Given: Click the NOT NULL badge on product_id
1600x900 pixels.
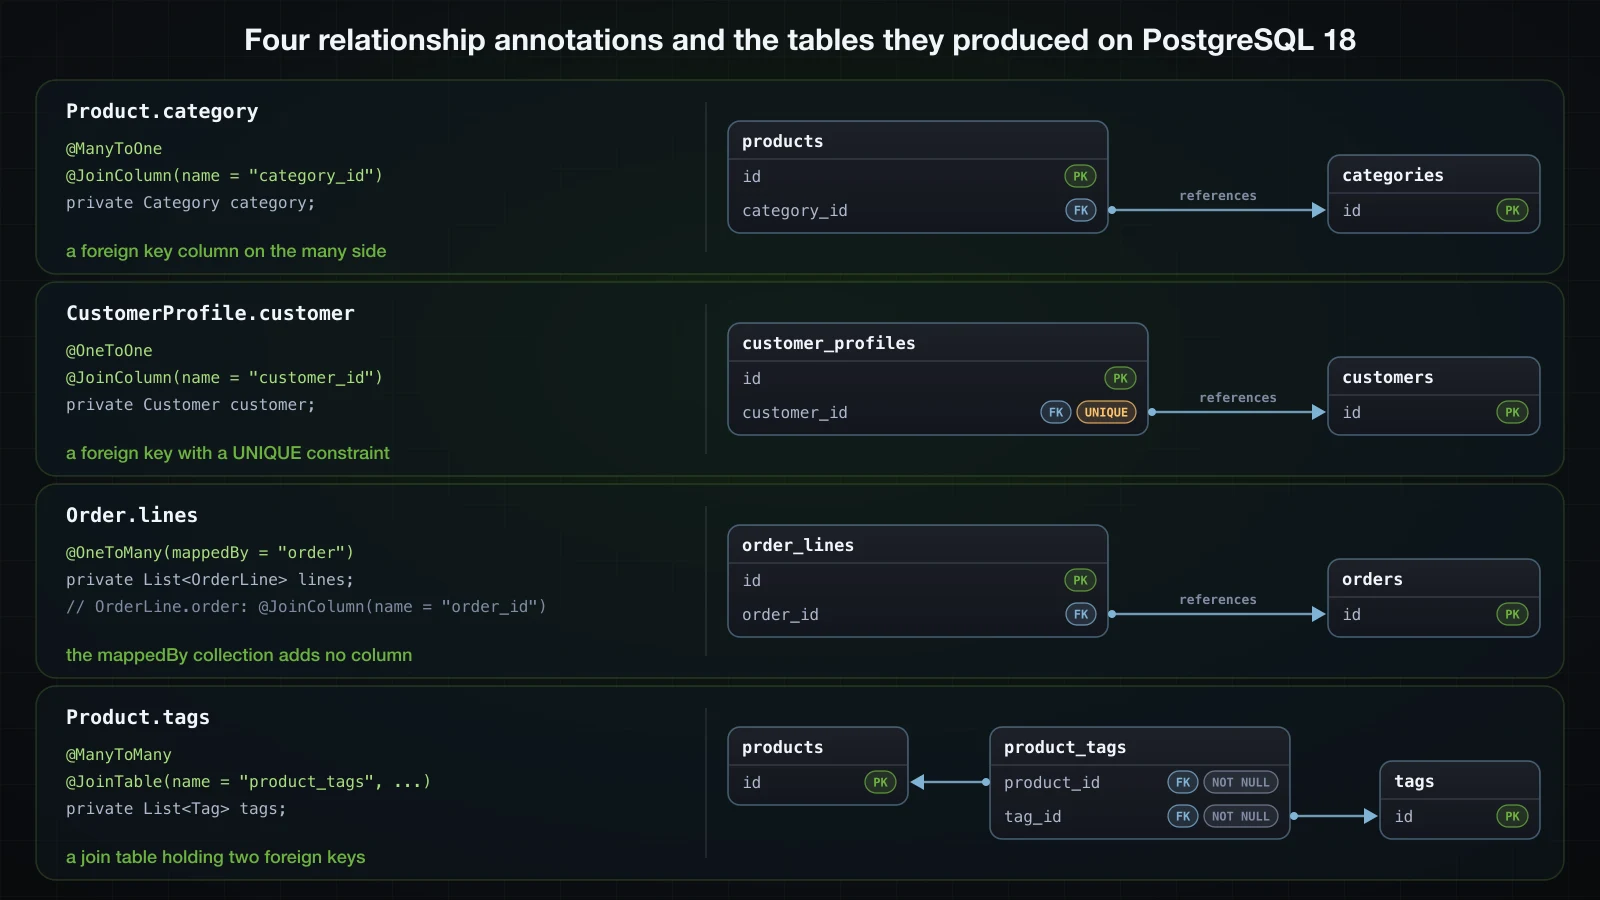Looking at the screenshot, I should point(1240,782).
